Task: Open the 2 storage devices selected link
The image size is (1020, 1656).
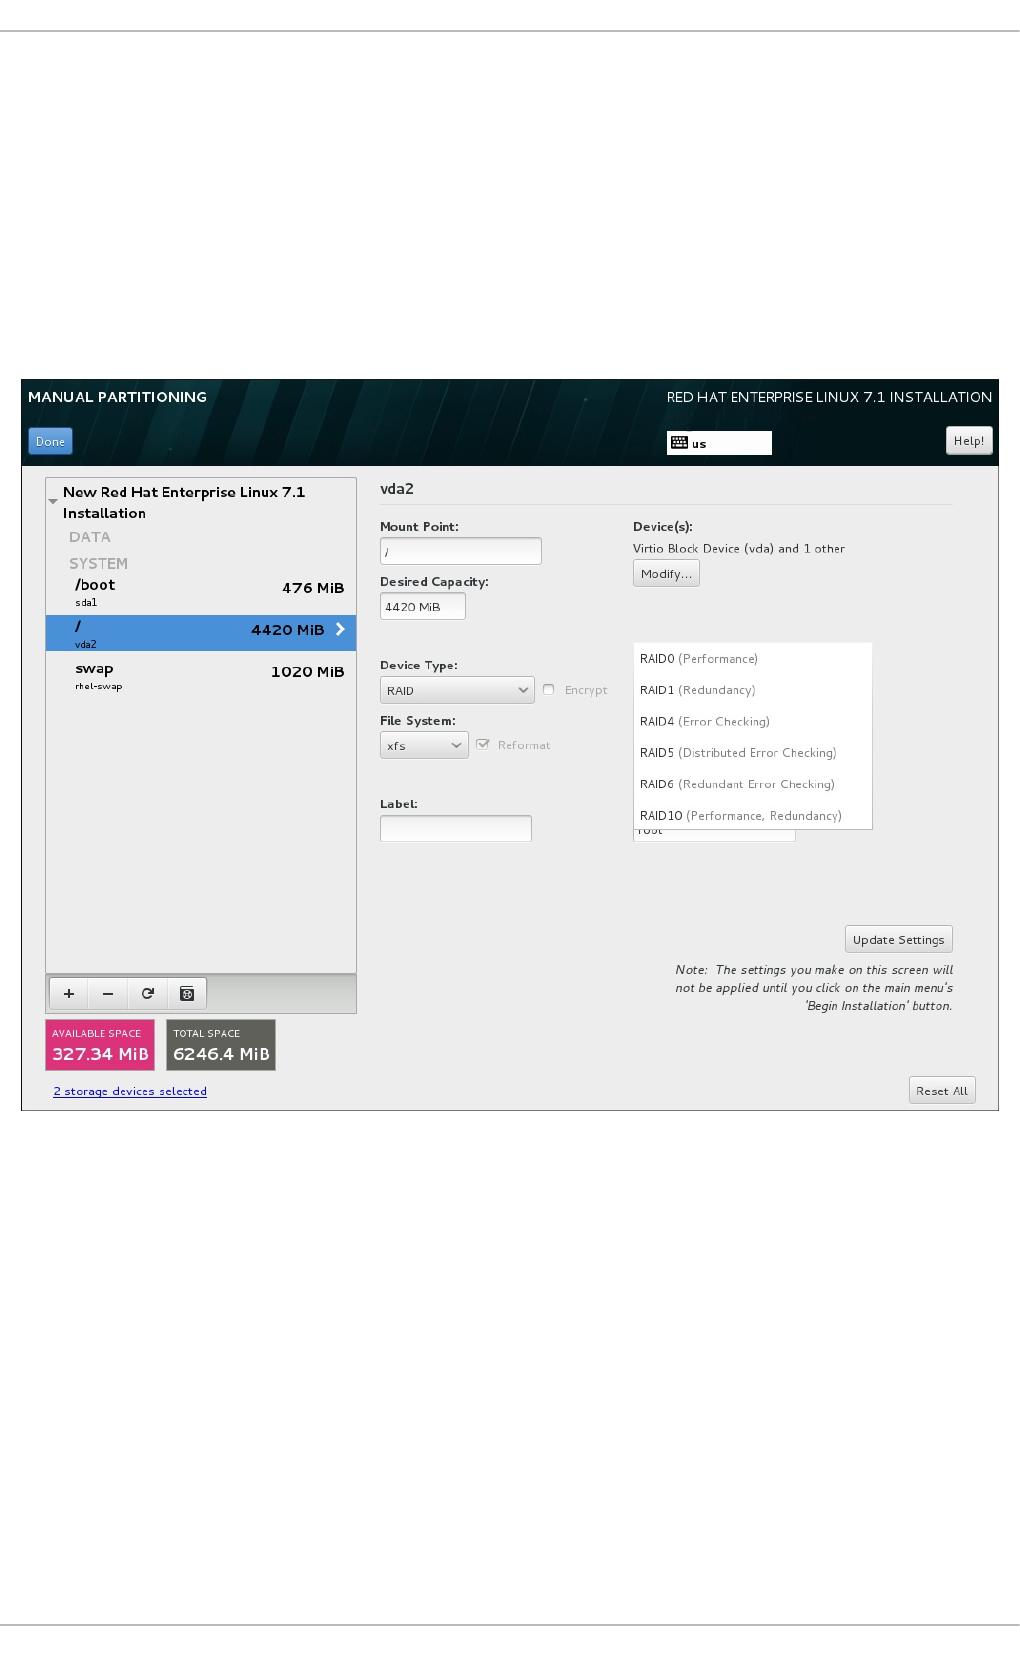Action: [130, 1091]
